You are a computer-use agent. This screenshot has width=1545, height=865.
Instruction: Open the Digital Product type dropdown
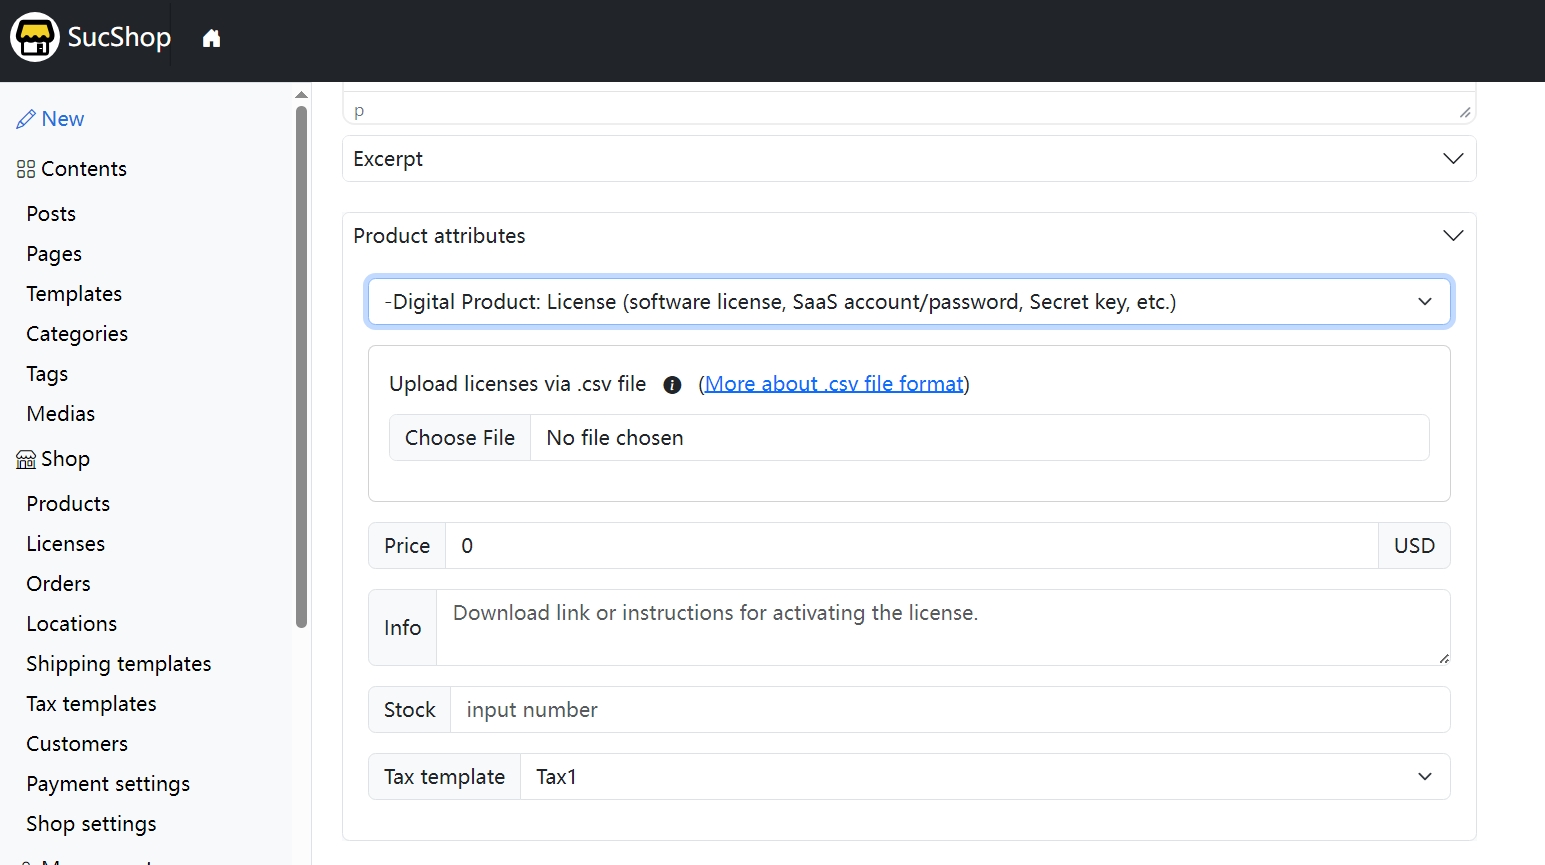tap(908, 302)
